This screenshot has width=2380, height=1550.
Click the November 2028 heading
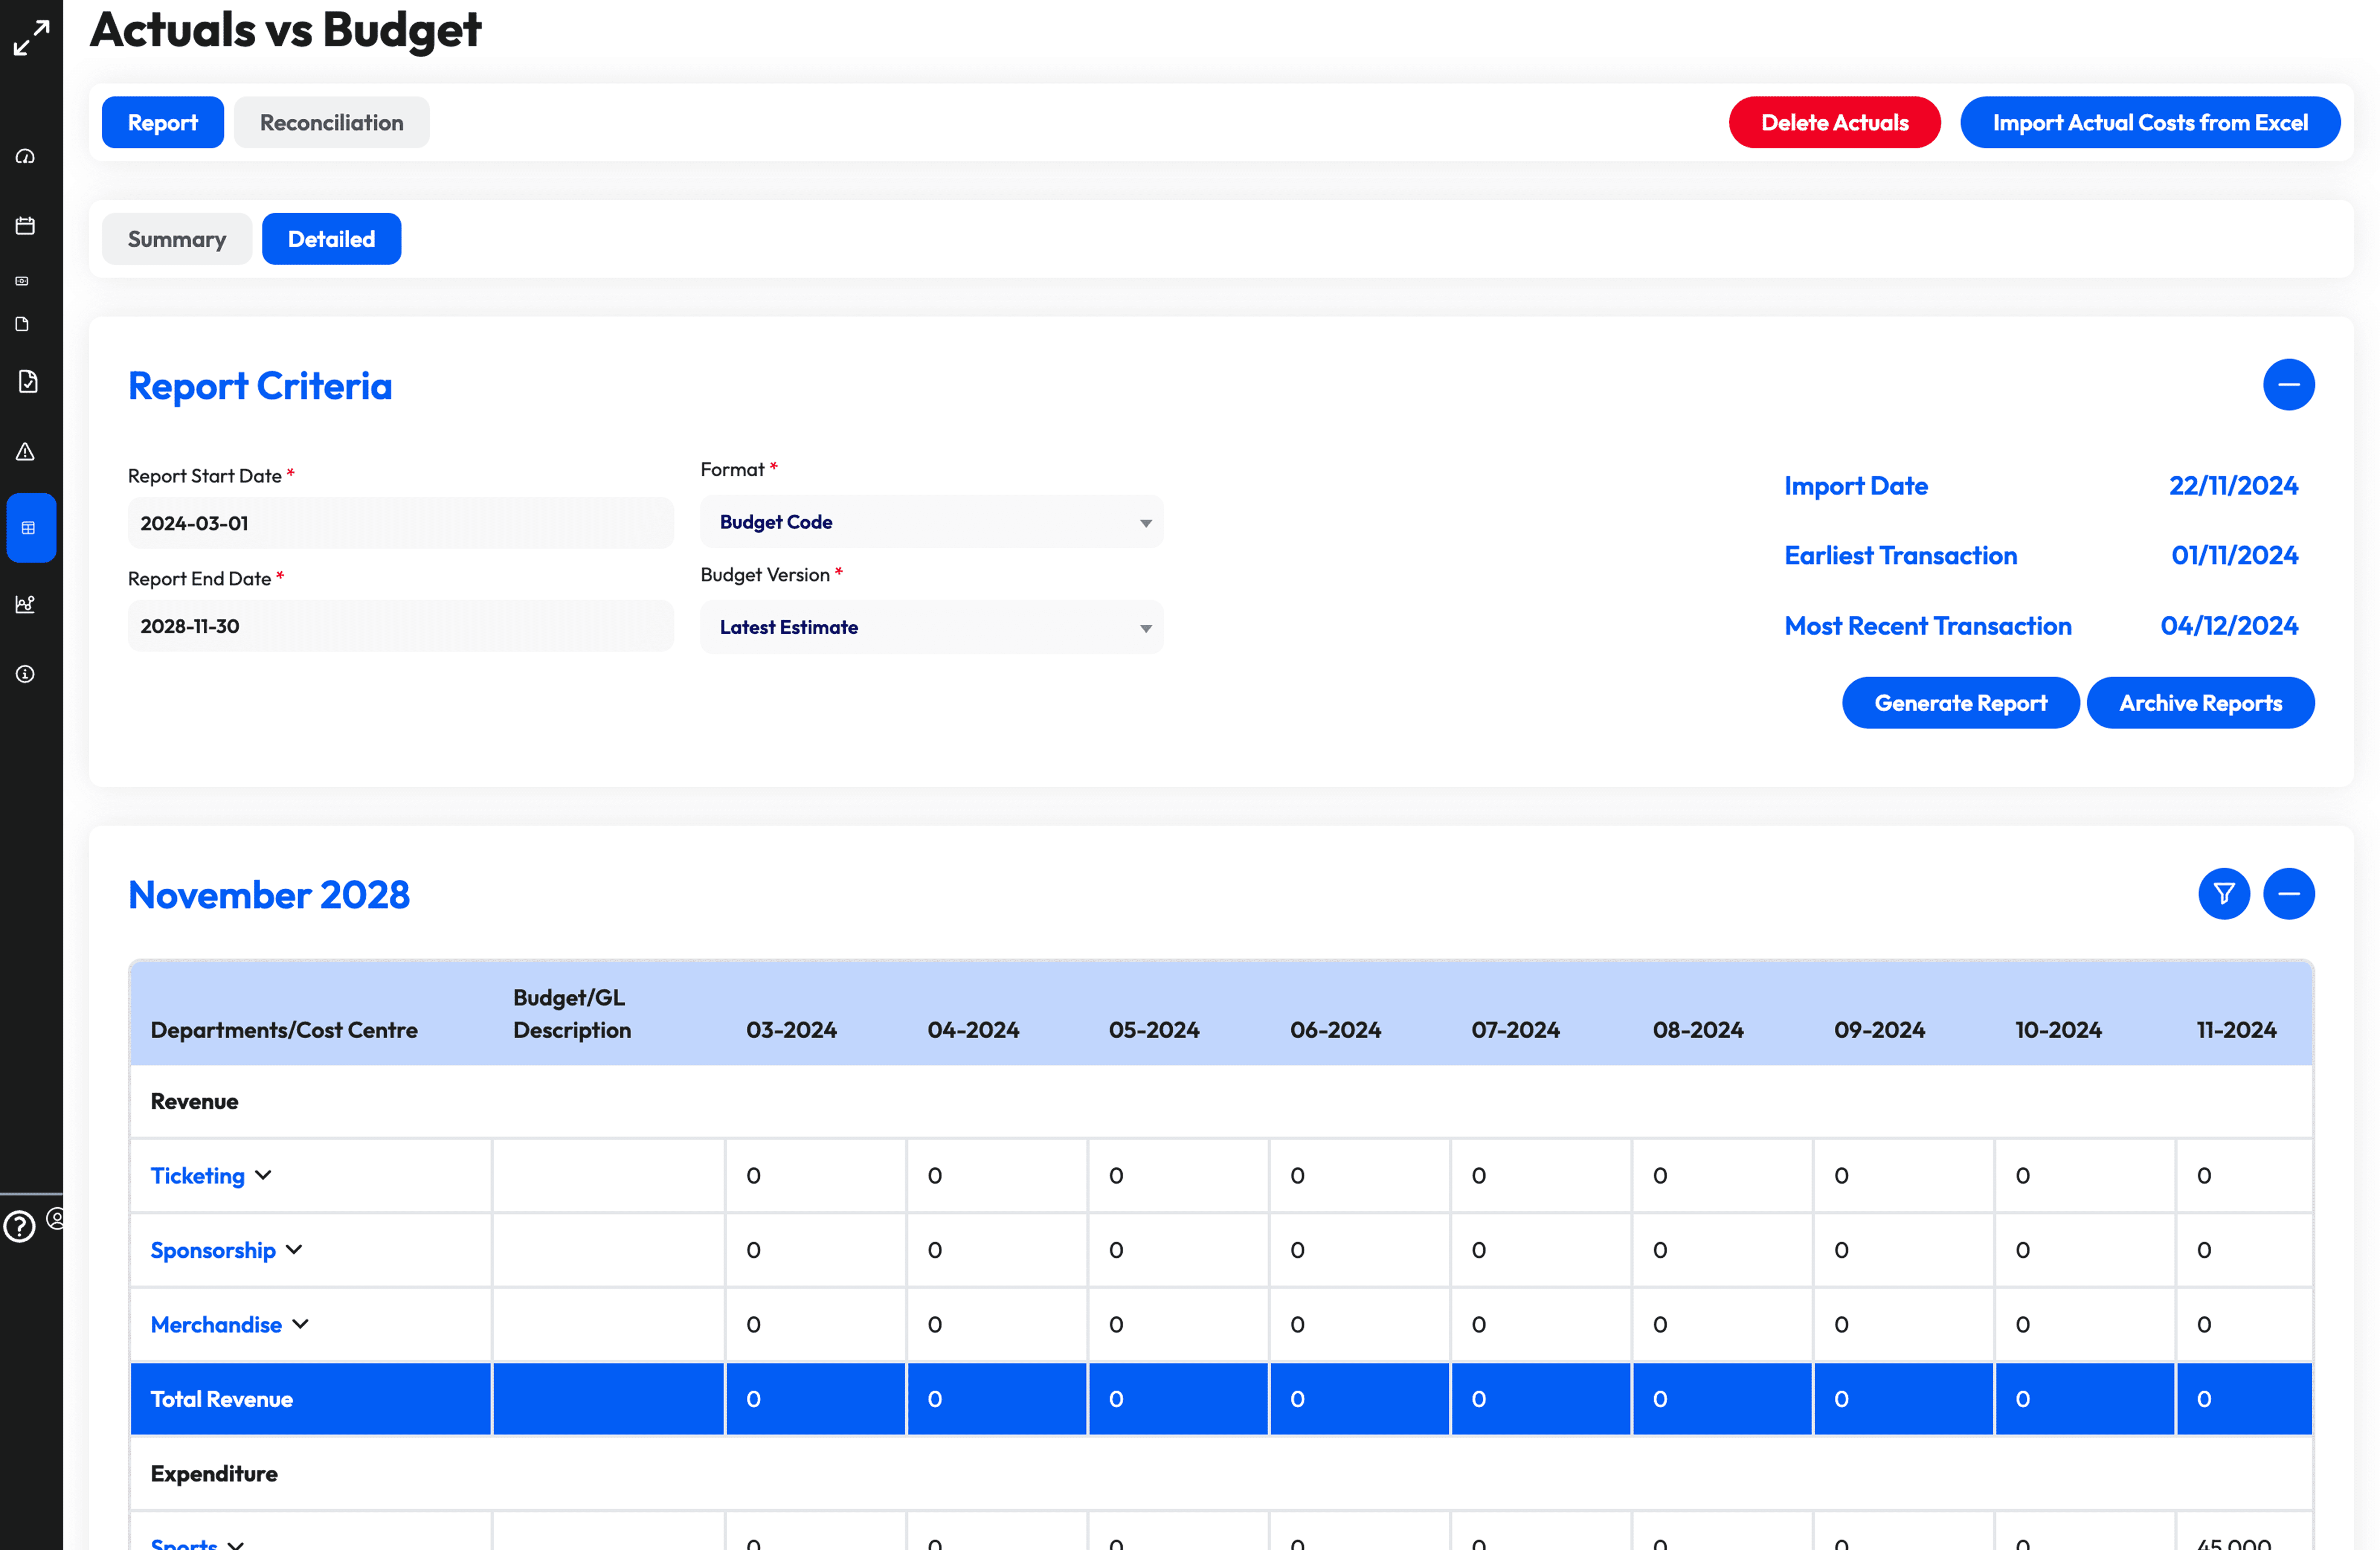pyautogui.click(x=269, y=895)
